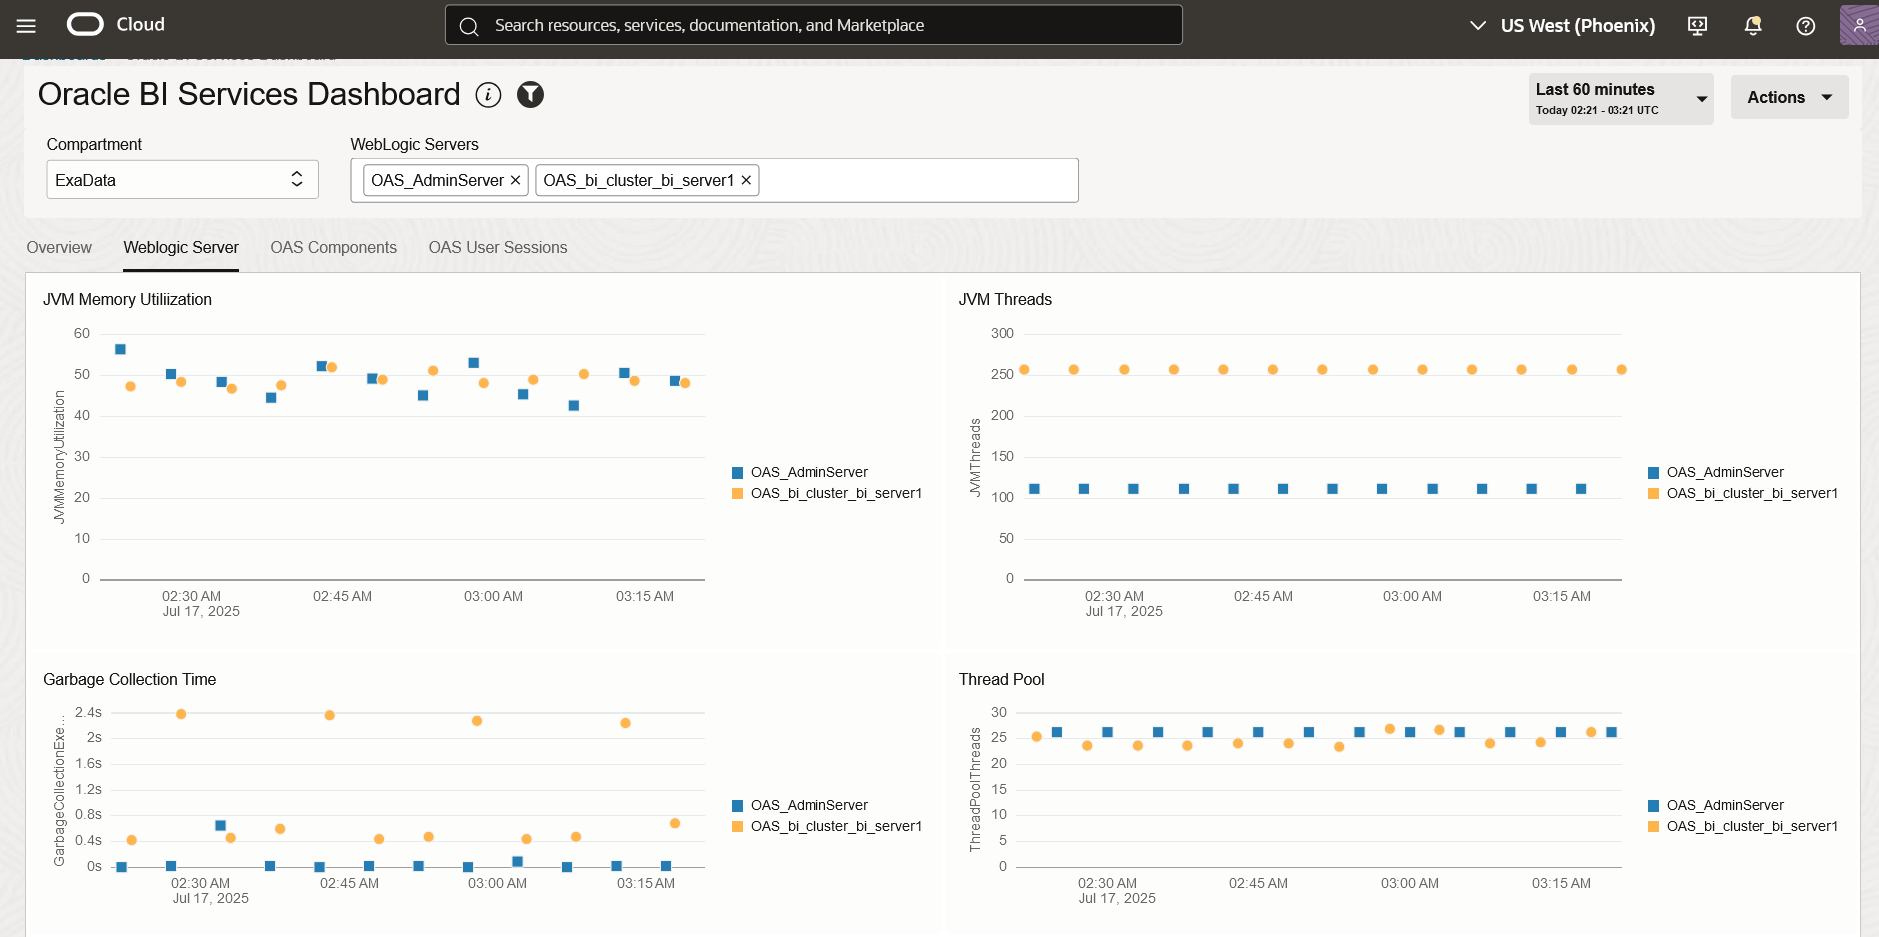This screenshot has width=1879, height=937.
Task: Click the search magnifier icon
Action: 470,25
